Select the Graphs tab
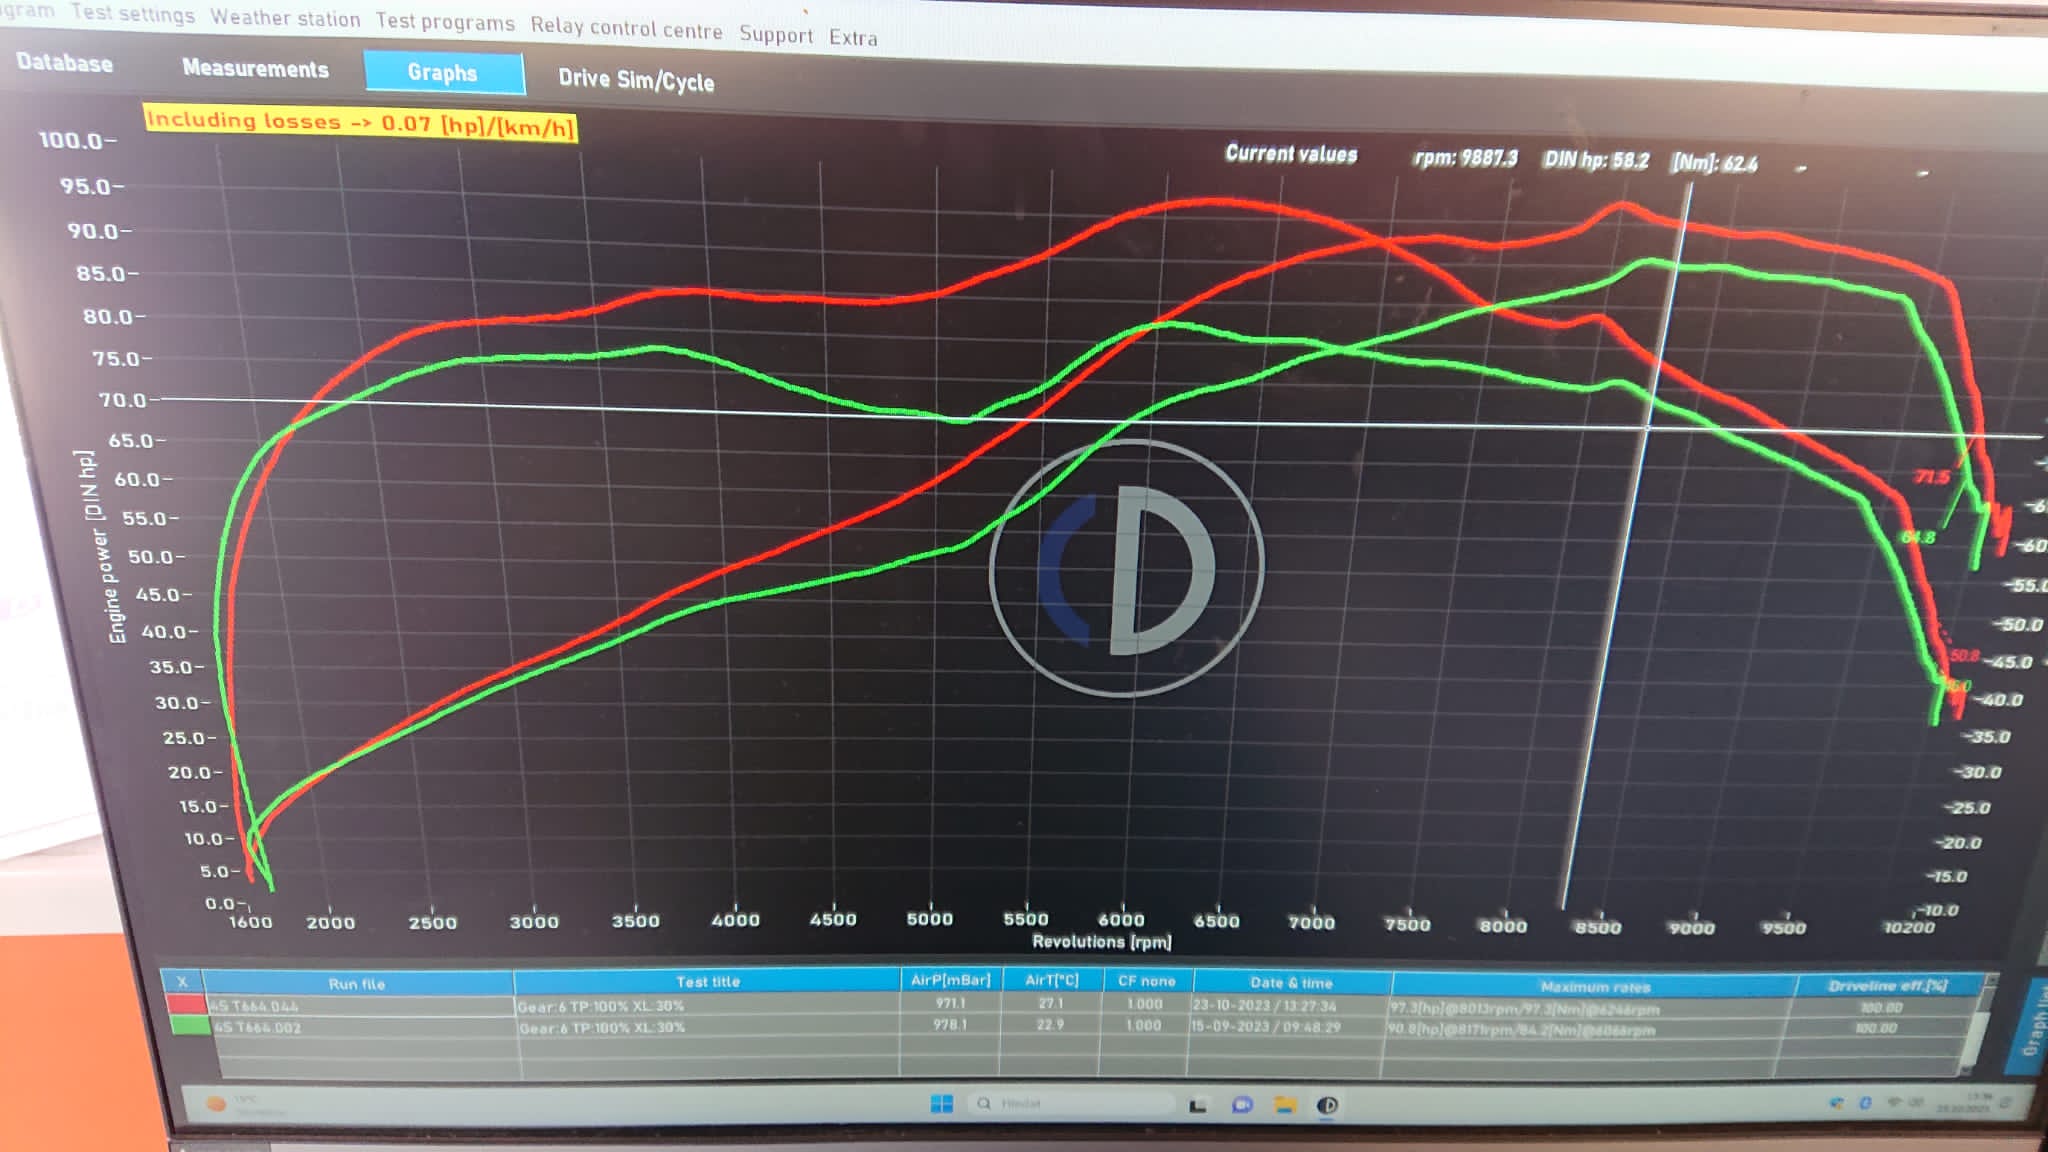This screenshot has height=1152, width=2048. [443, 72]
